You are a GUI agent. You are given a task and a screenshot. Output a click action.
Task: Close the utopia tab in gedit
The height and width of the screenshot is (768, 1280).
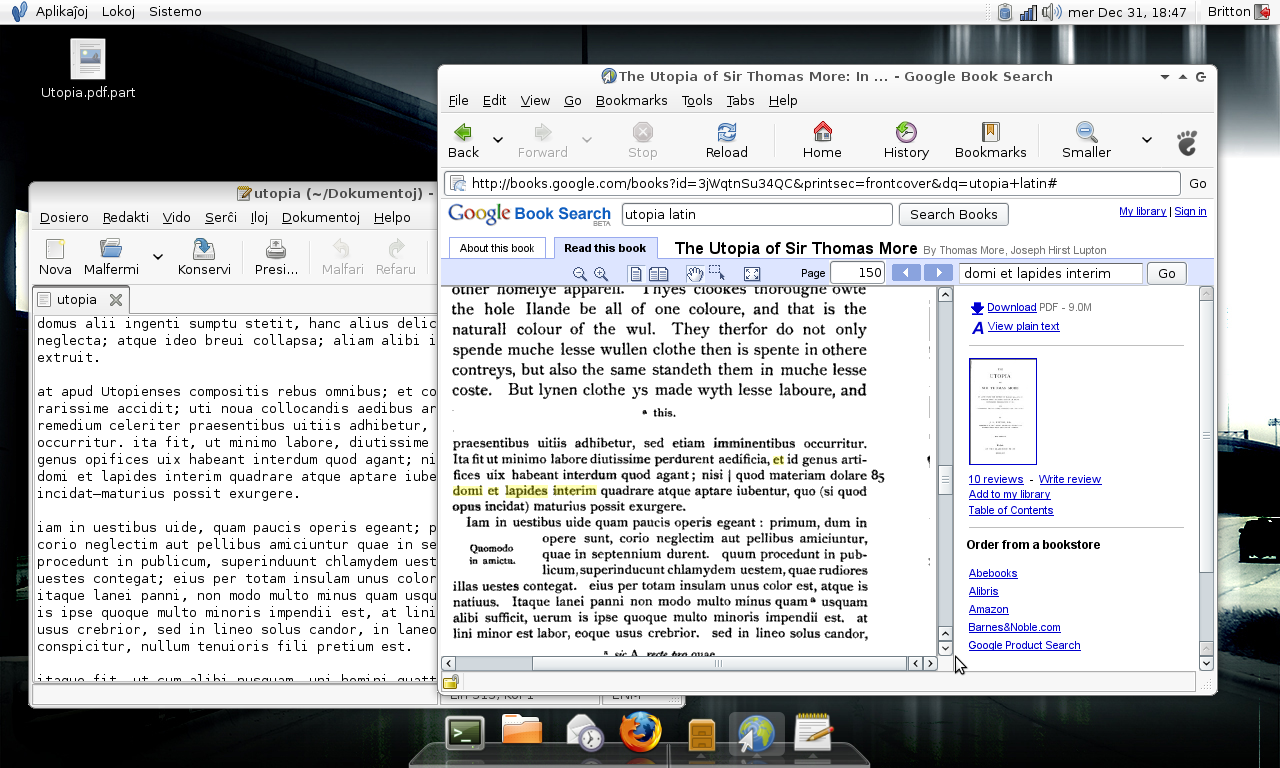115,299
